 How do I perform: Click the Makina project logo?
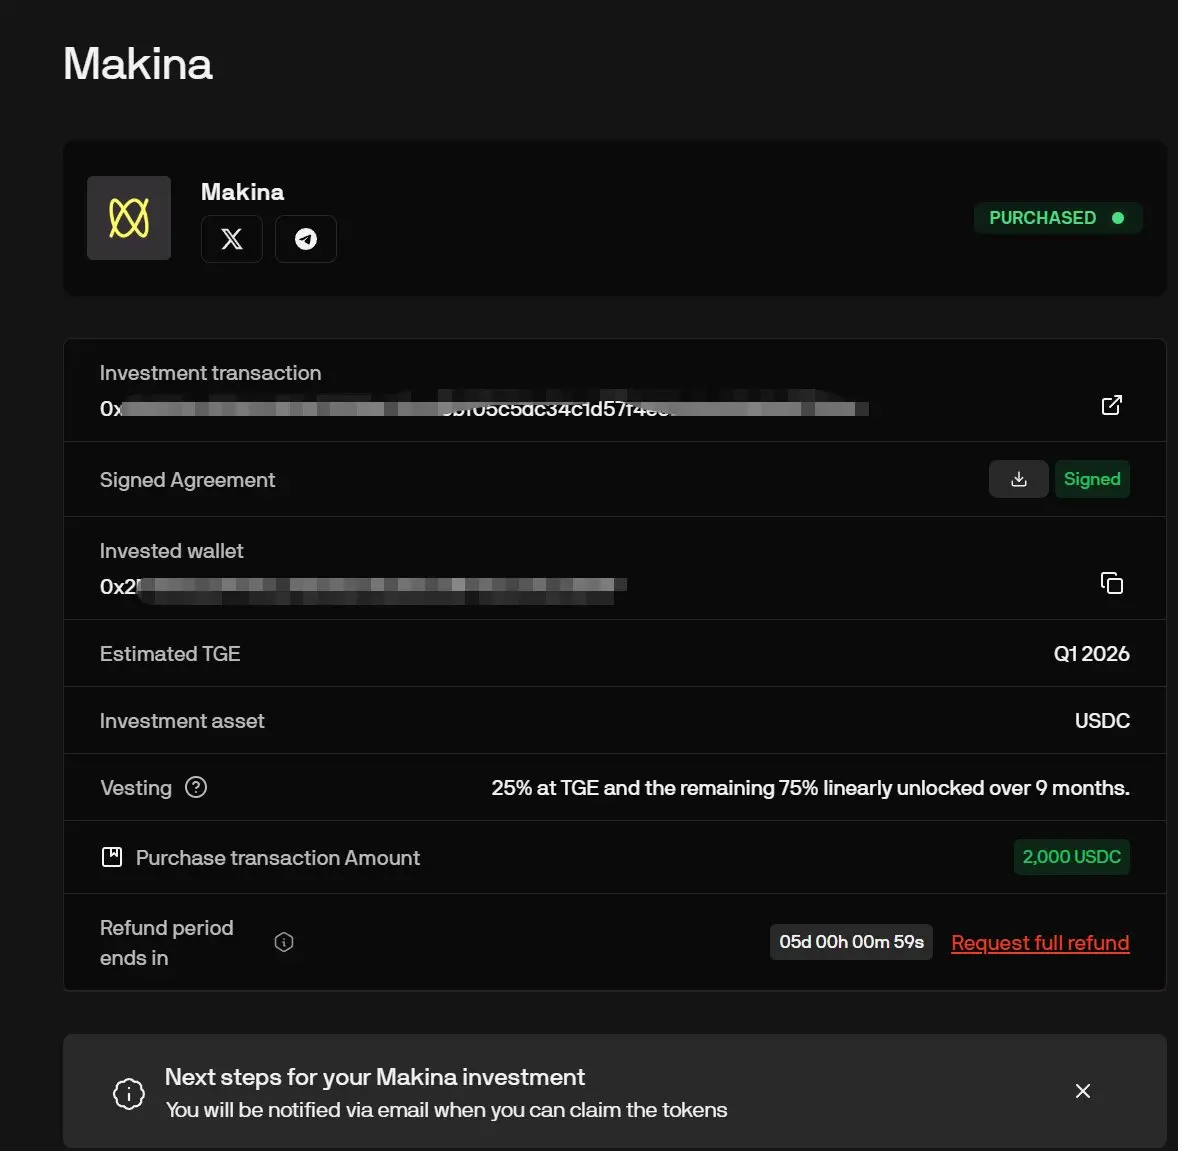(x=129, y=218)
